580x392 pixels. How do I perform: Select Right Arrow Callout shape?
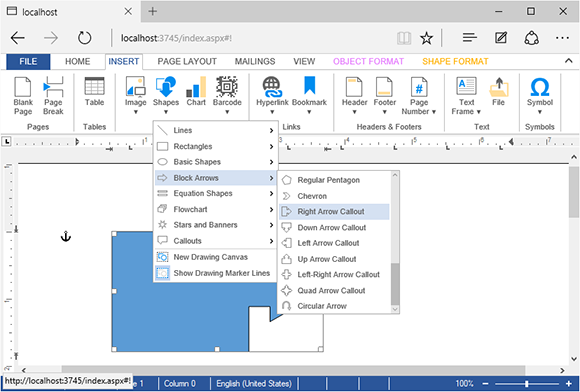tap(334, 212)
